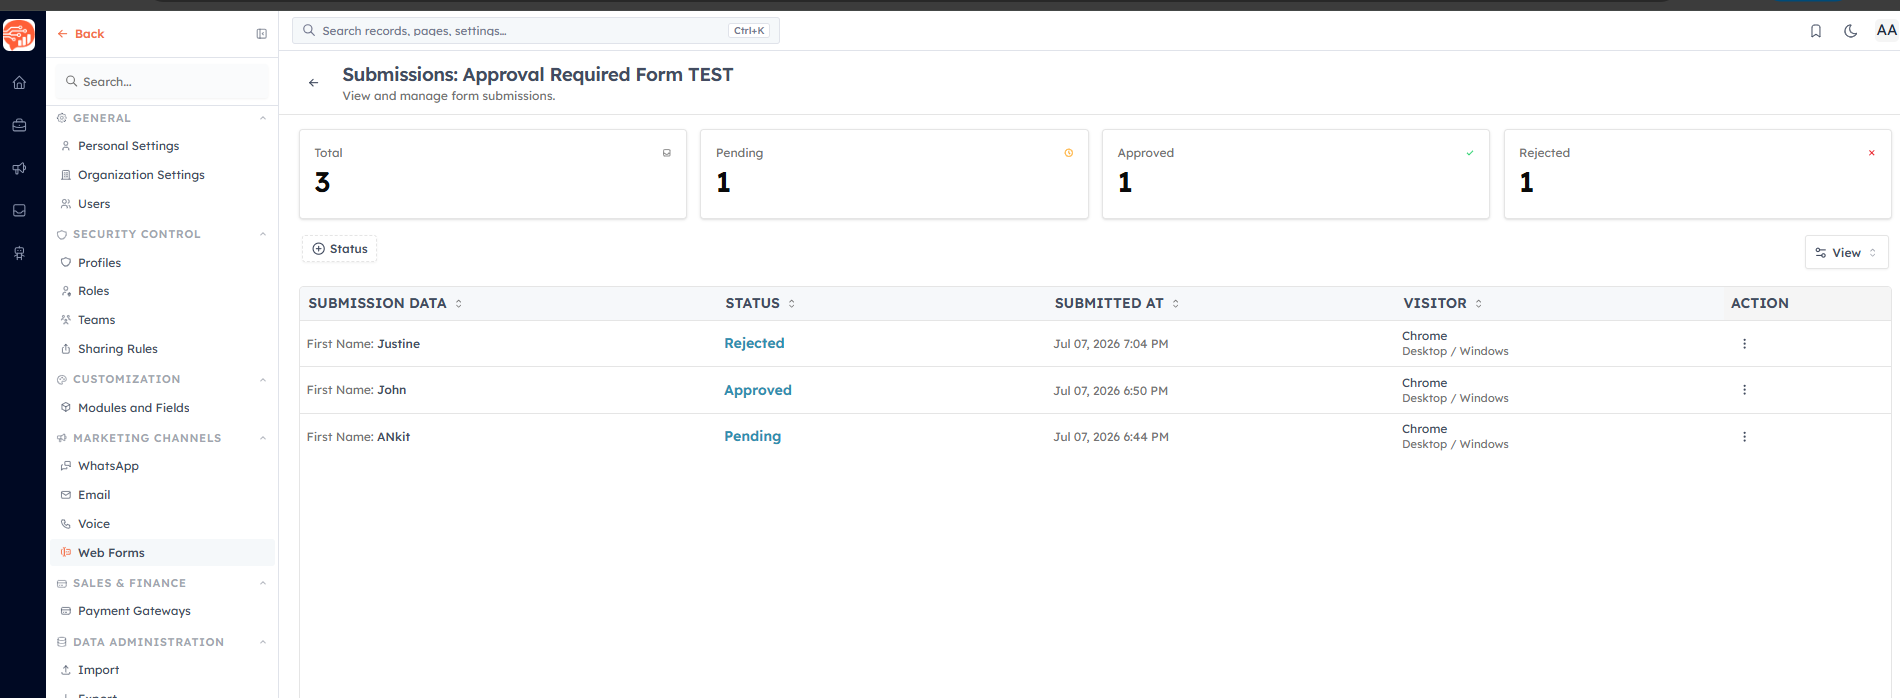The image size is (1900, 698).
Task: Click the Total card icon
Action: [x=667, y=153]
